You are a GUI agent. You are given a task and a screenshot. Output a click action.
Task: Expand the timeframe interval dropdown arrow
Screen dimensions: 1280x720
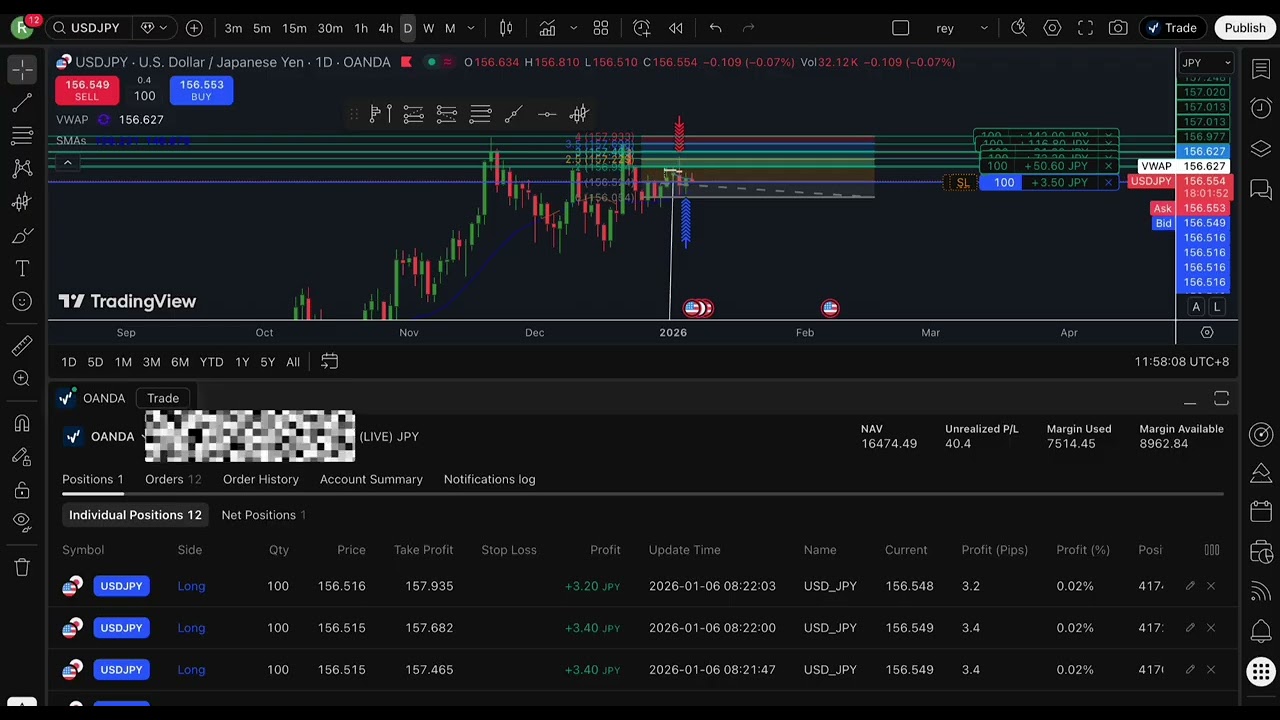[x=471, y=28]
